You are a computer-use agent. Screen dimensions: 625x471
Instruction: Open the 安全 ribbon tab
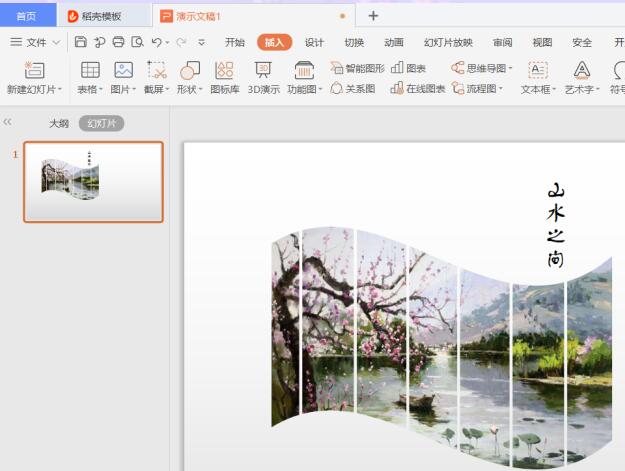(582, 42)
